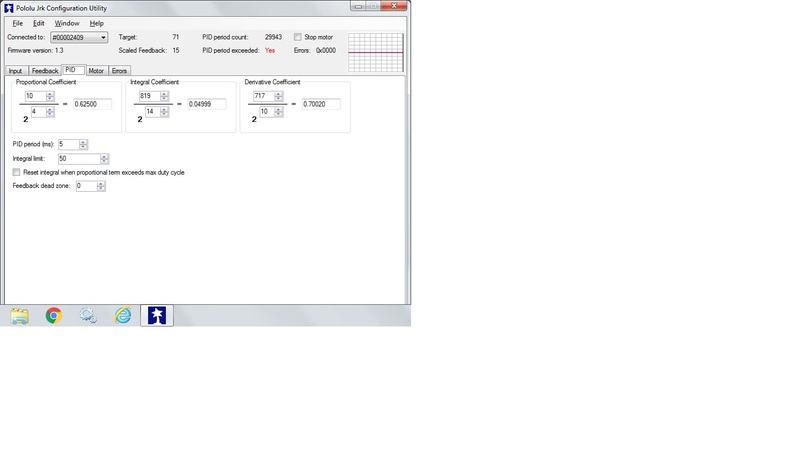
Task: Click the Integral limit field
Action: (79, 159)
